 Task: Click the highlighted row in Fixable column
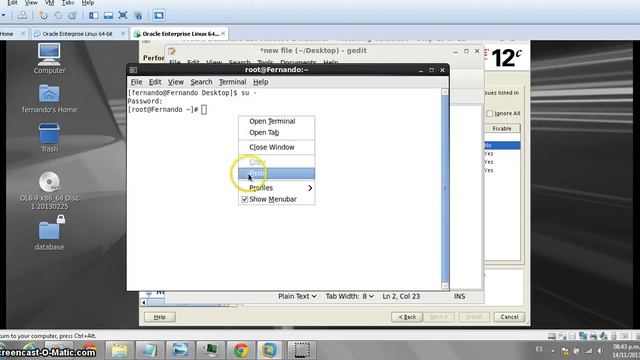pos(502,146)
